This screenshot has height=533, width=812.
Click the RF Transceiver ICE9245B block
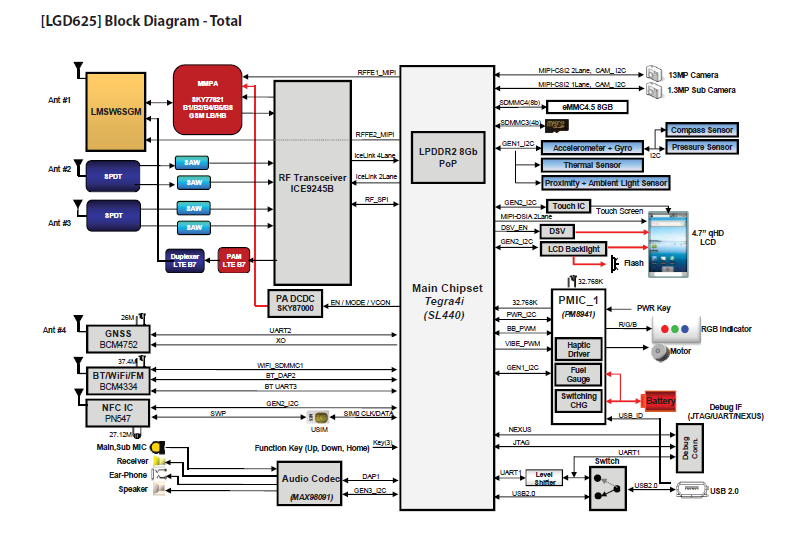click(312, 183)
